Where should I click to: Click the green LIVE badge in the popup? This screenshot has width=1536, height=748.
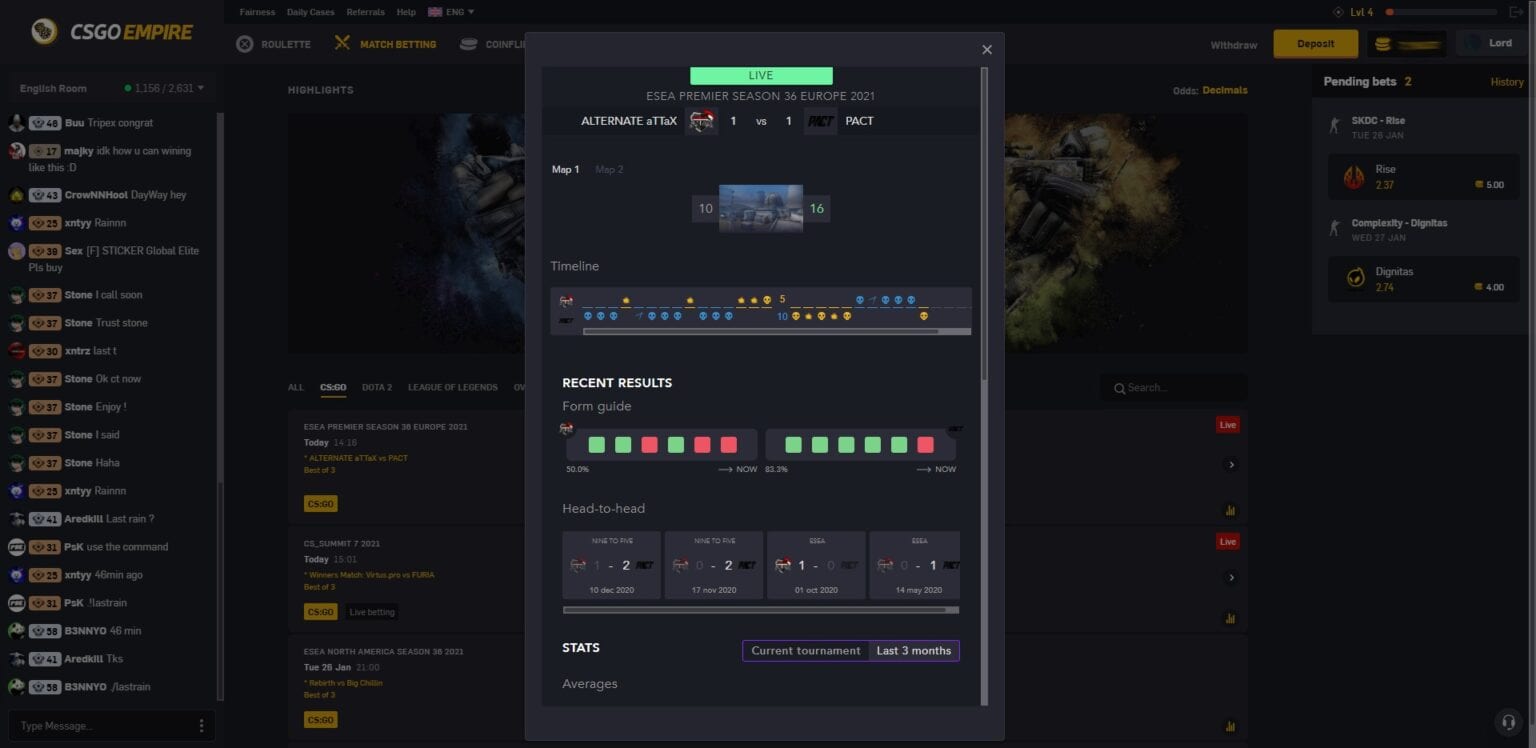[761, 76]
